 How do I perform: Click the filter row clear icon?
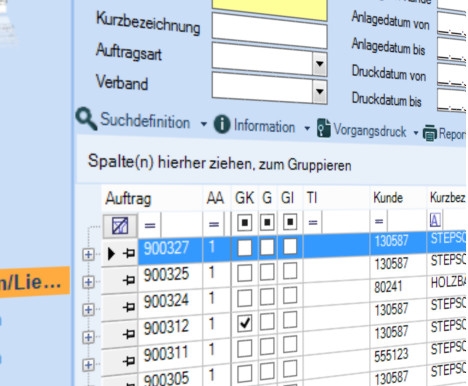click(119, 225)
